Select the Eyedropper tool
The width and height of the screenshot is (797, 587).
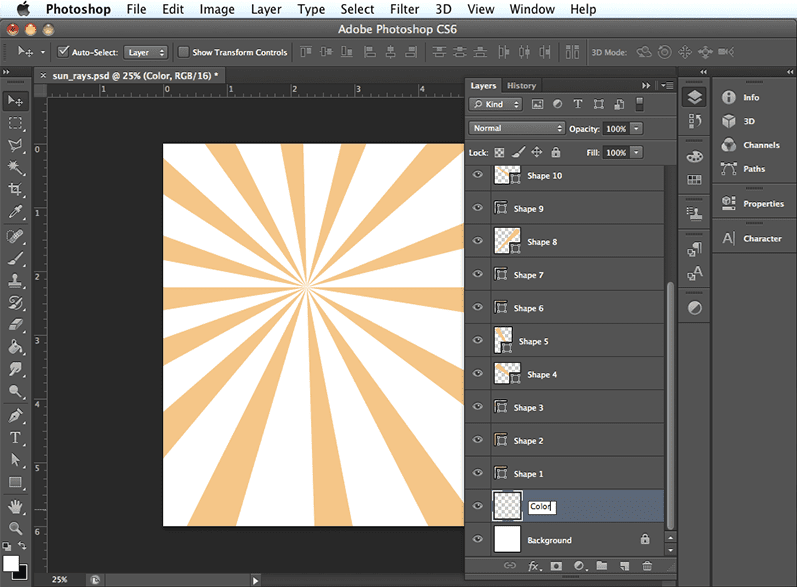(15, 211)
